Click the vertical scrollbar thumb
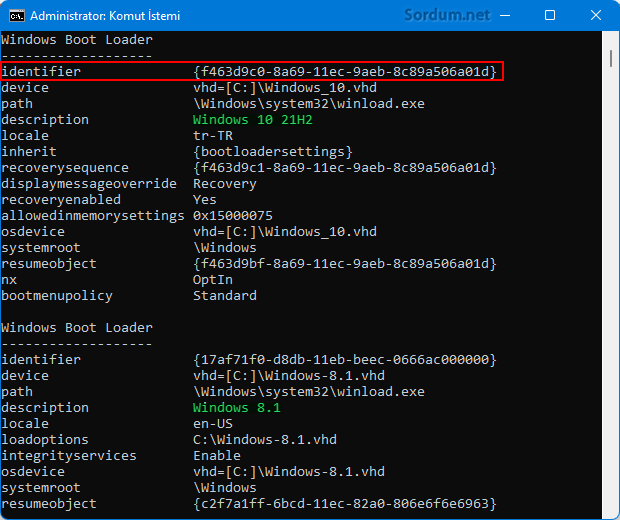 611,59
